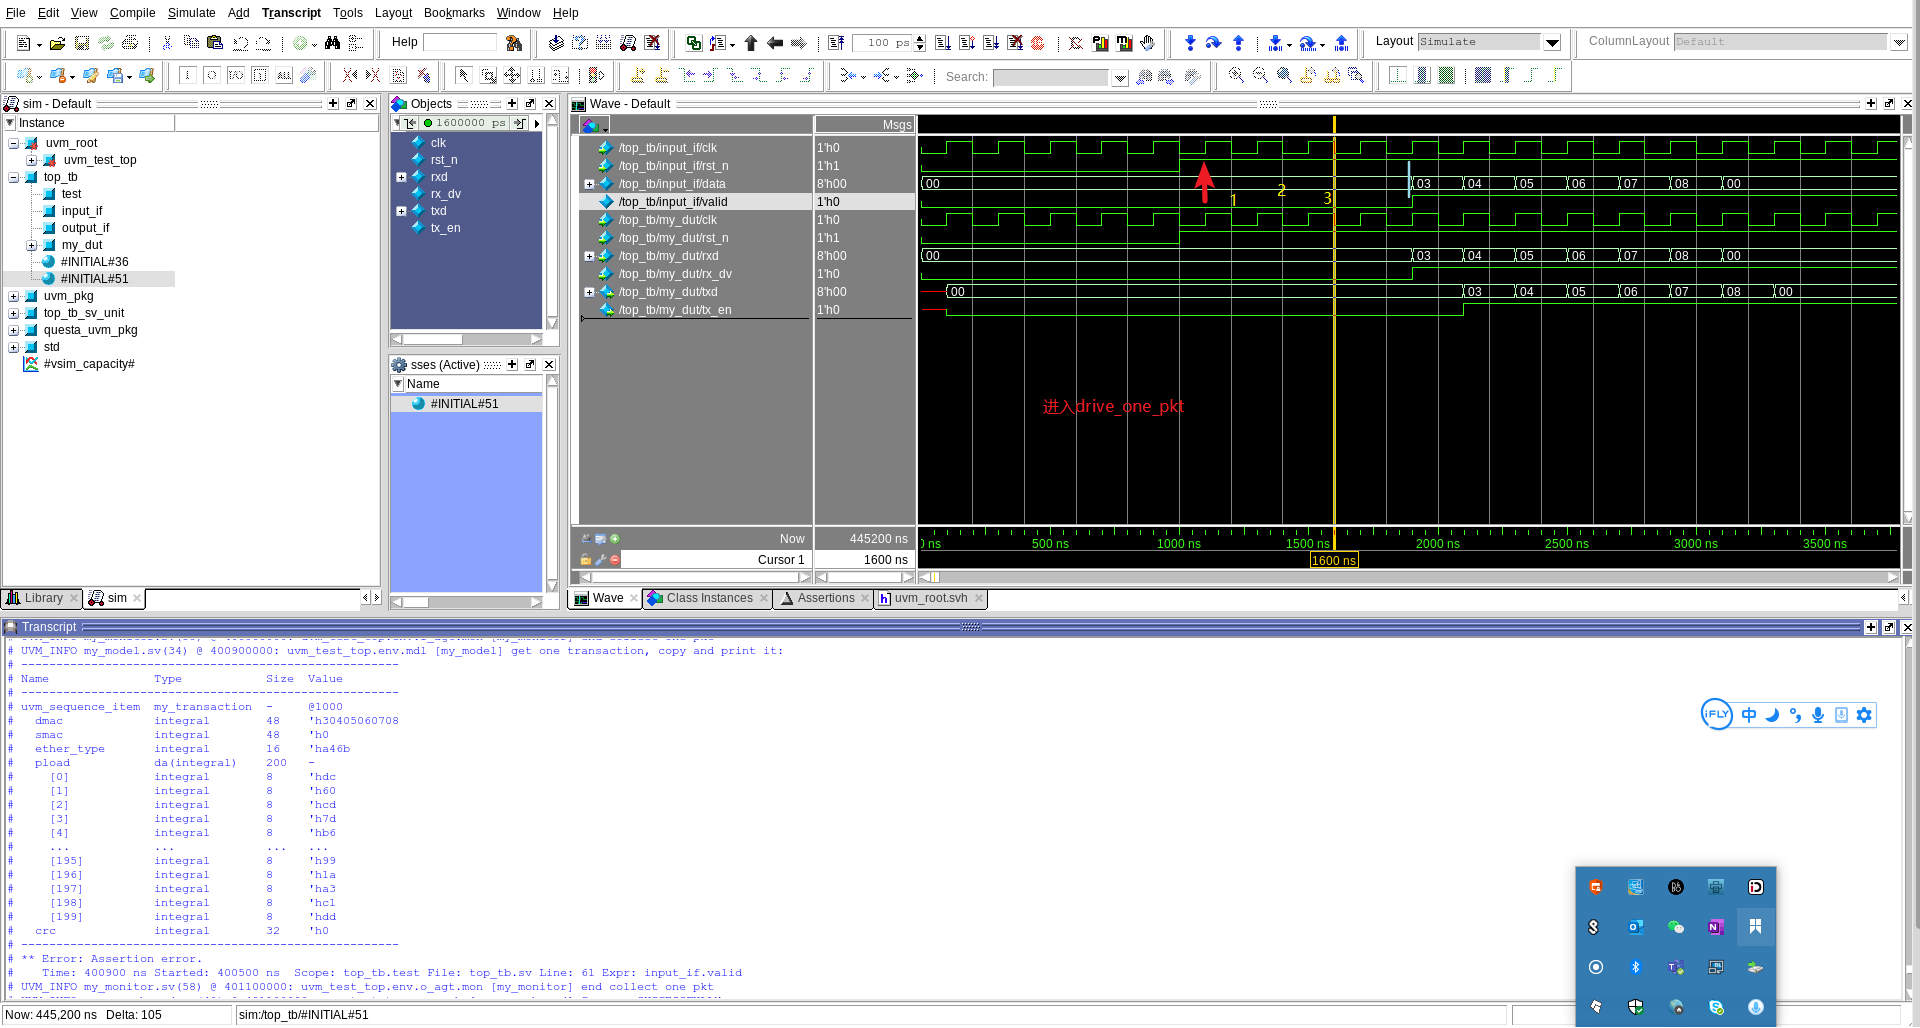Expand the my_dut tree node
The image size is (1920, 1028).
point(31,245)
